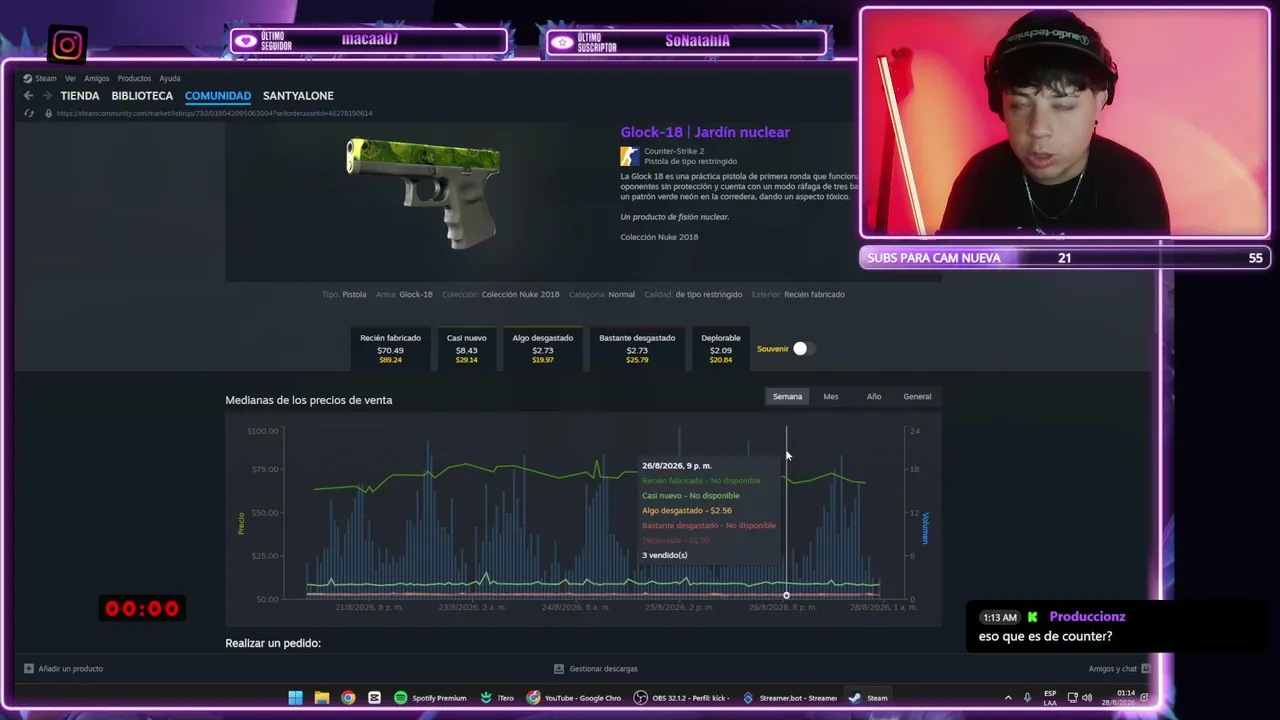Click the downloads icon in Steam footer
This screenshot has height=720, width=1280.
(x=559, y=669)
